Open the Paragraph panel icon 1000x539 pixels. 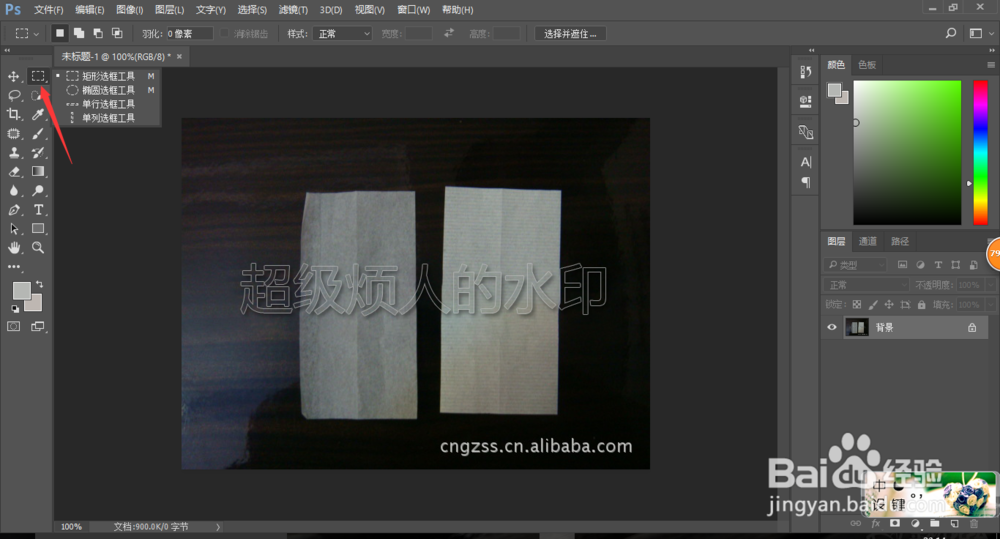805,182
